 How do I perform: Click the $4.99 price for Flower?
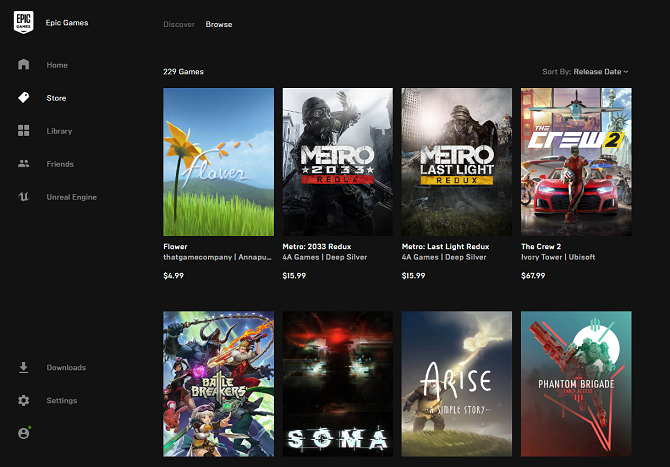(x=173, y=276)
